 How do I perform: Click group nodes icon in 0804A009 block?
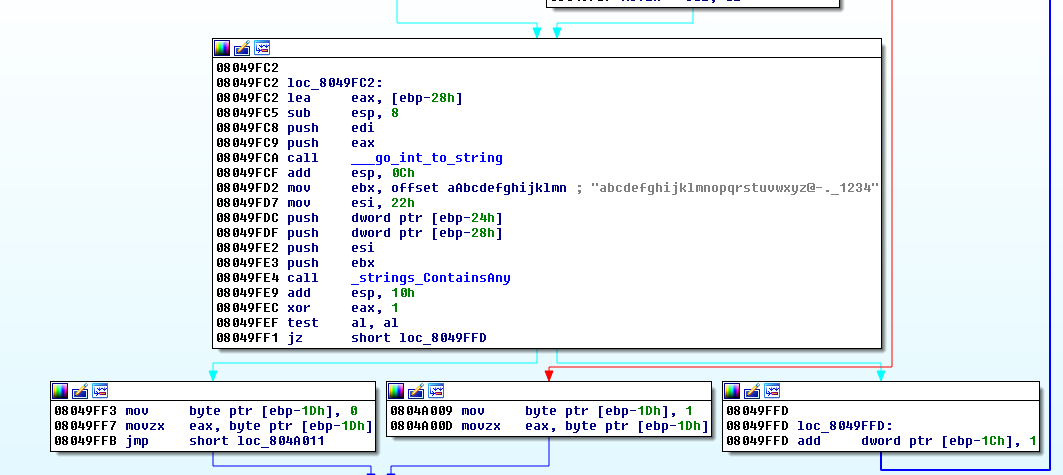[436, 391]
